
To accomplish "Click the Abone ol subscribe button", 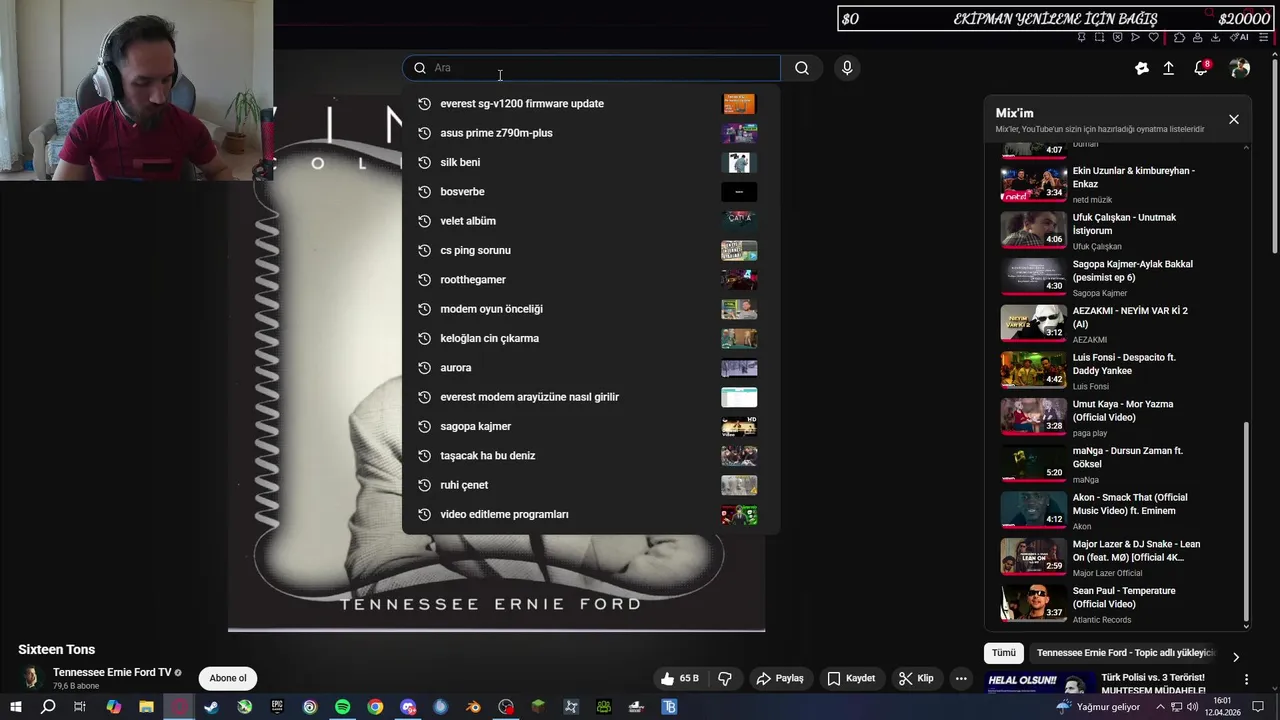I will 228,678.
